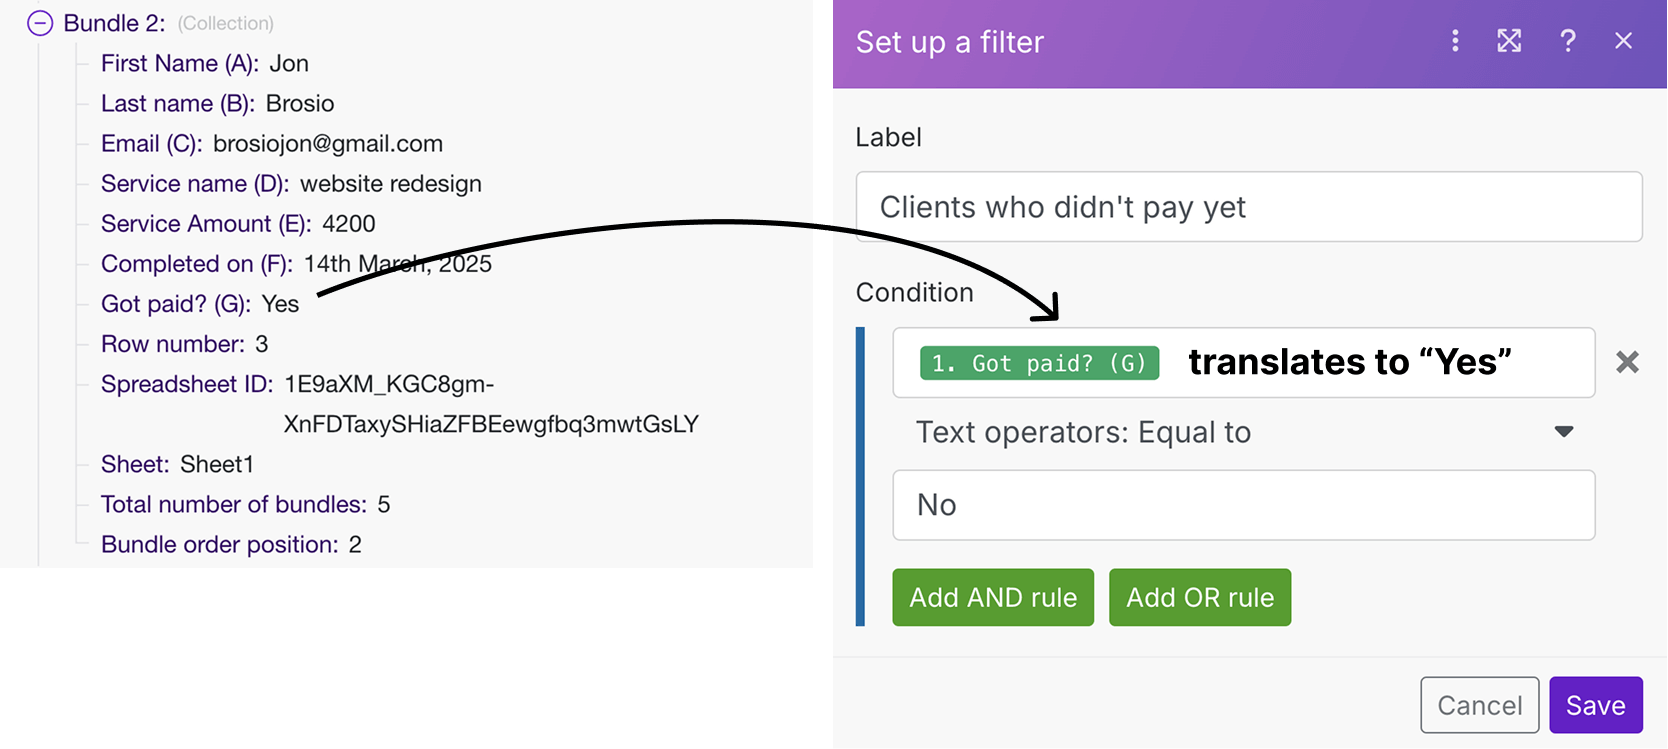Open the Text operators: Equal to dropdown
This screenshot has height=749, width=1668.
point(1243,432)
